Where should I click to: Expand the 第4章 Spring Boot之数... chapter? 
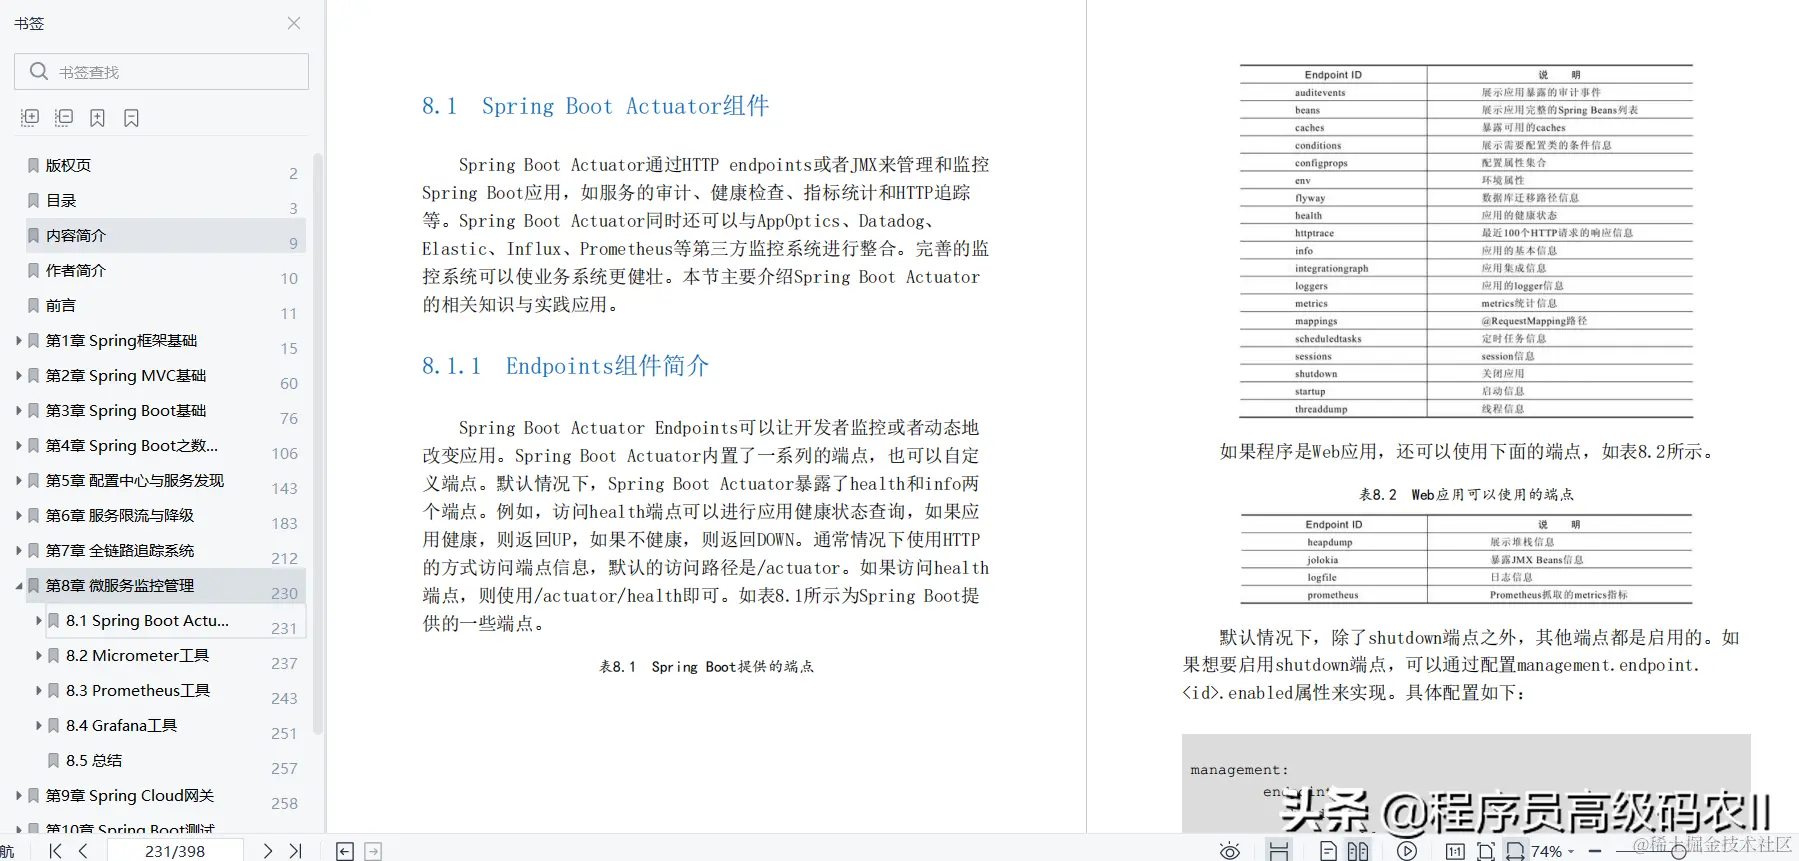click(x=19, y=445)
